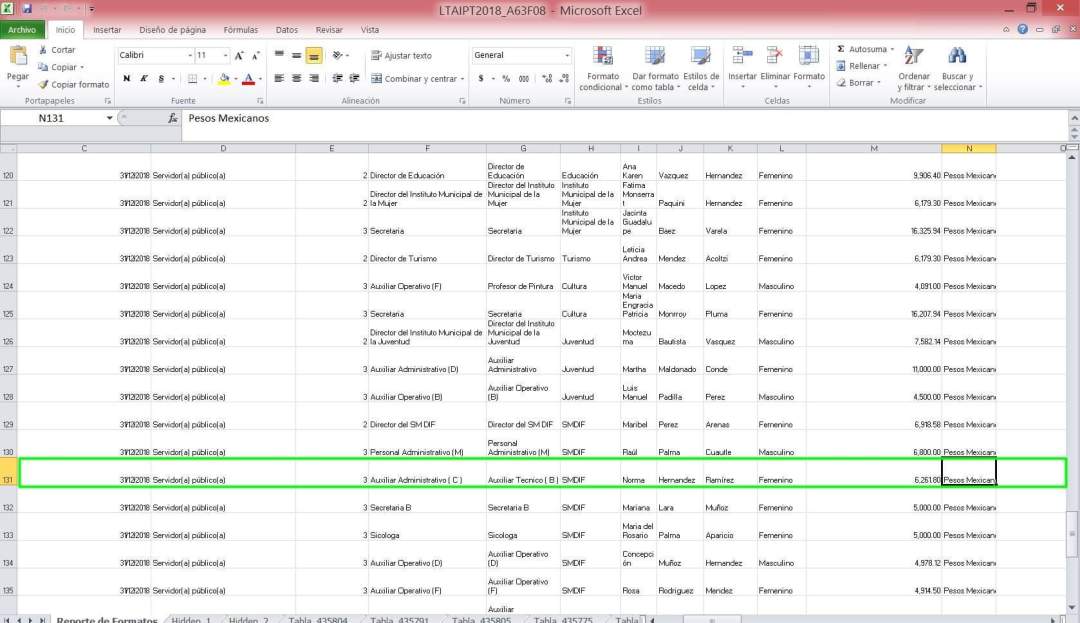Image resolution: width=1080 pixels, height=623 pixels.
Task: Toggle Ajustar texto wrap option
Action: pos(401,56)
